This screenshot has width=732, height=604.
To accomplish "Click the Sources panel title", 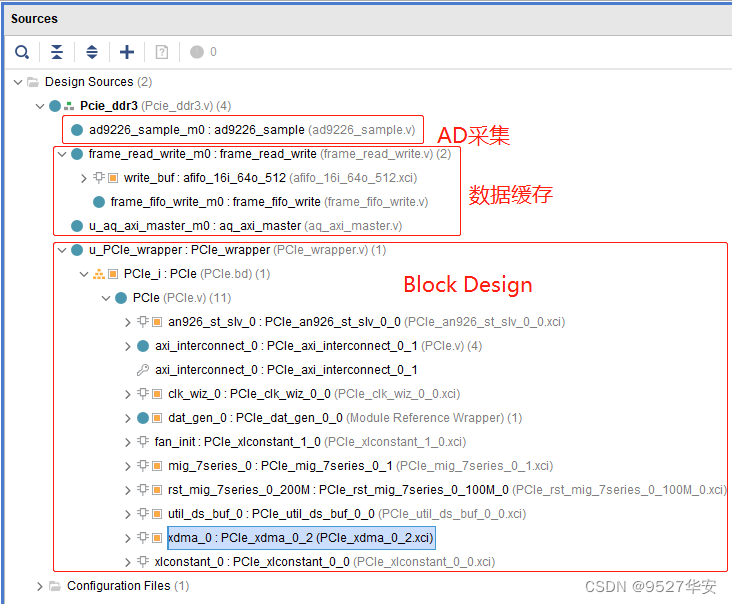I will [x=34, y=19].
